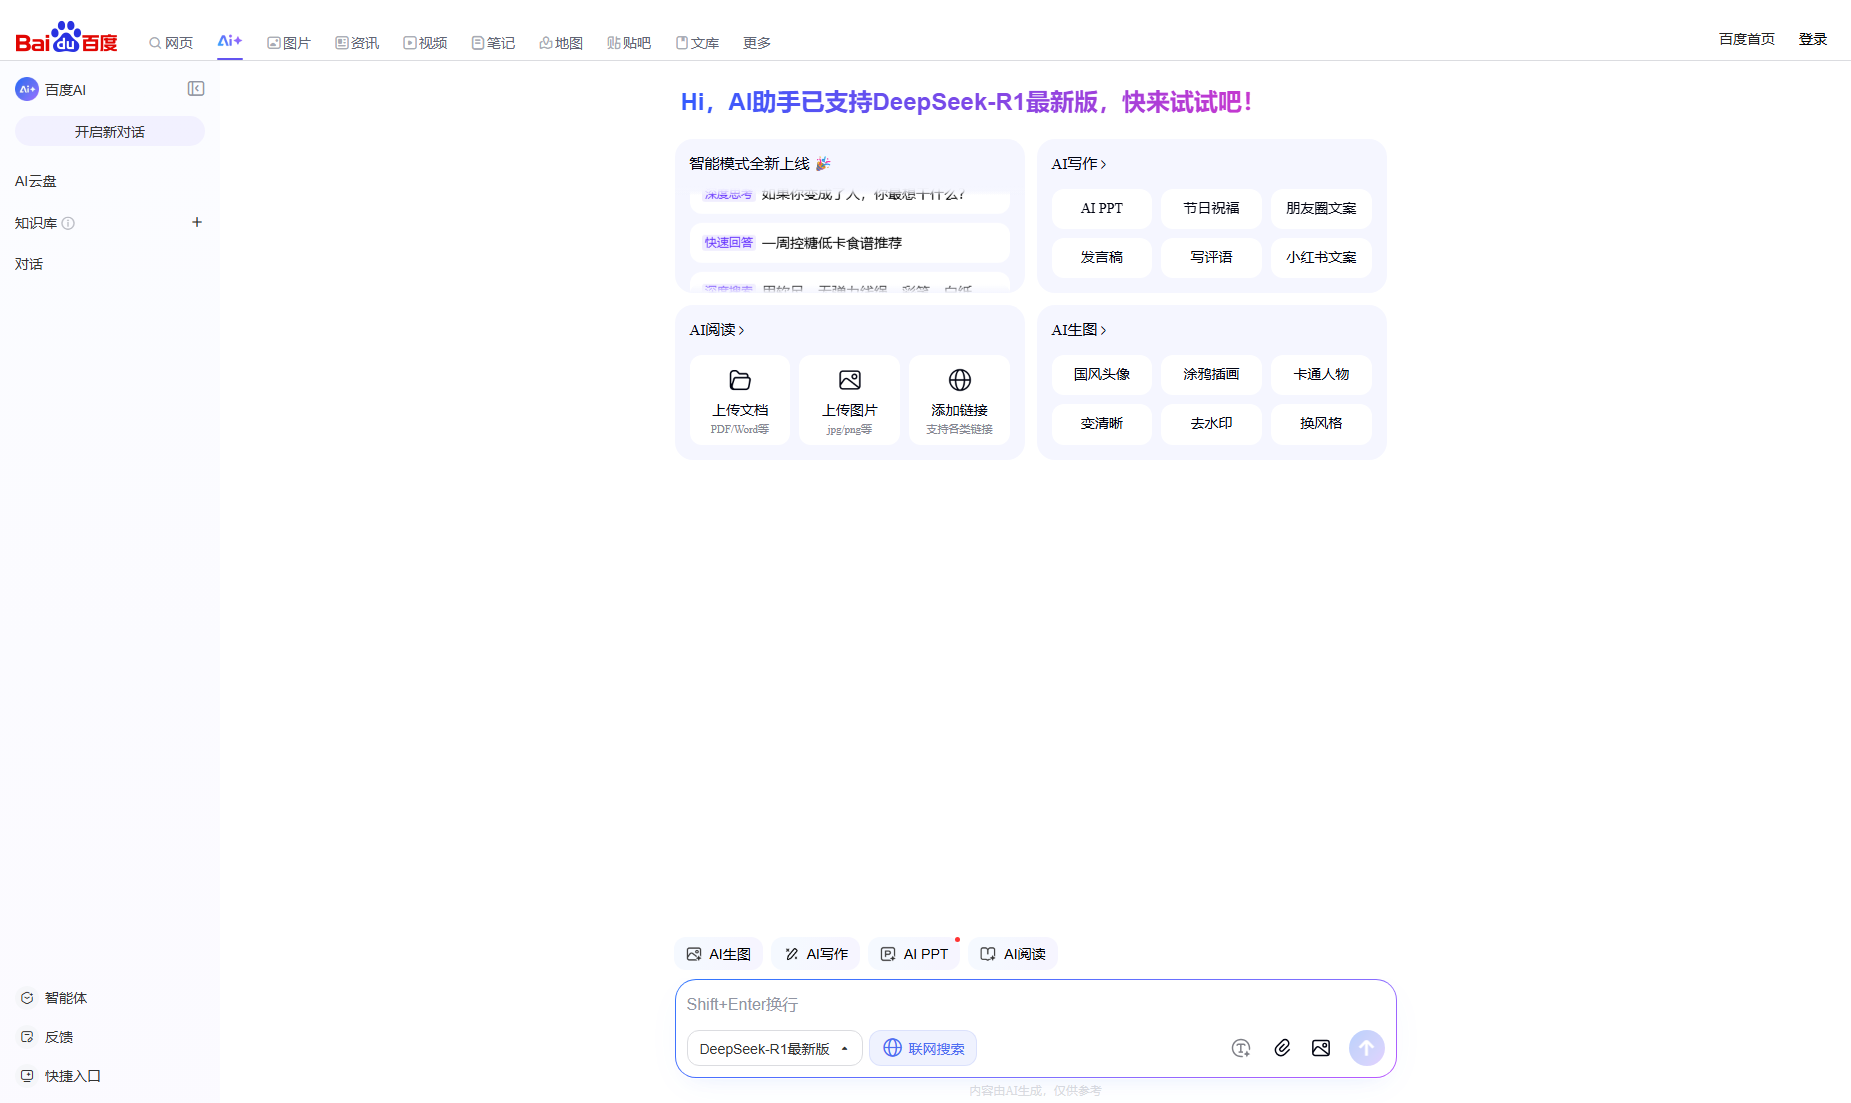Expand the AI写作 section header
The width and height of the screenshot is (1851, 1103).
point(1079,164)
